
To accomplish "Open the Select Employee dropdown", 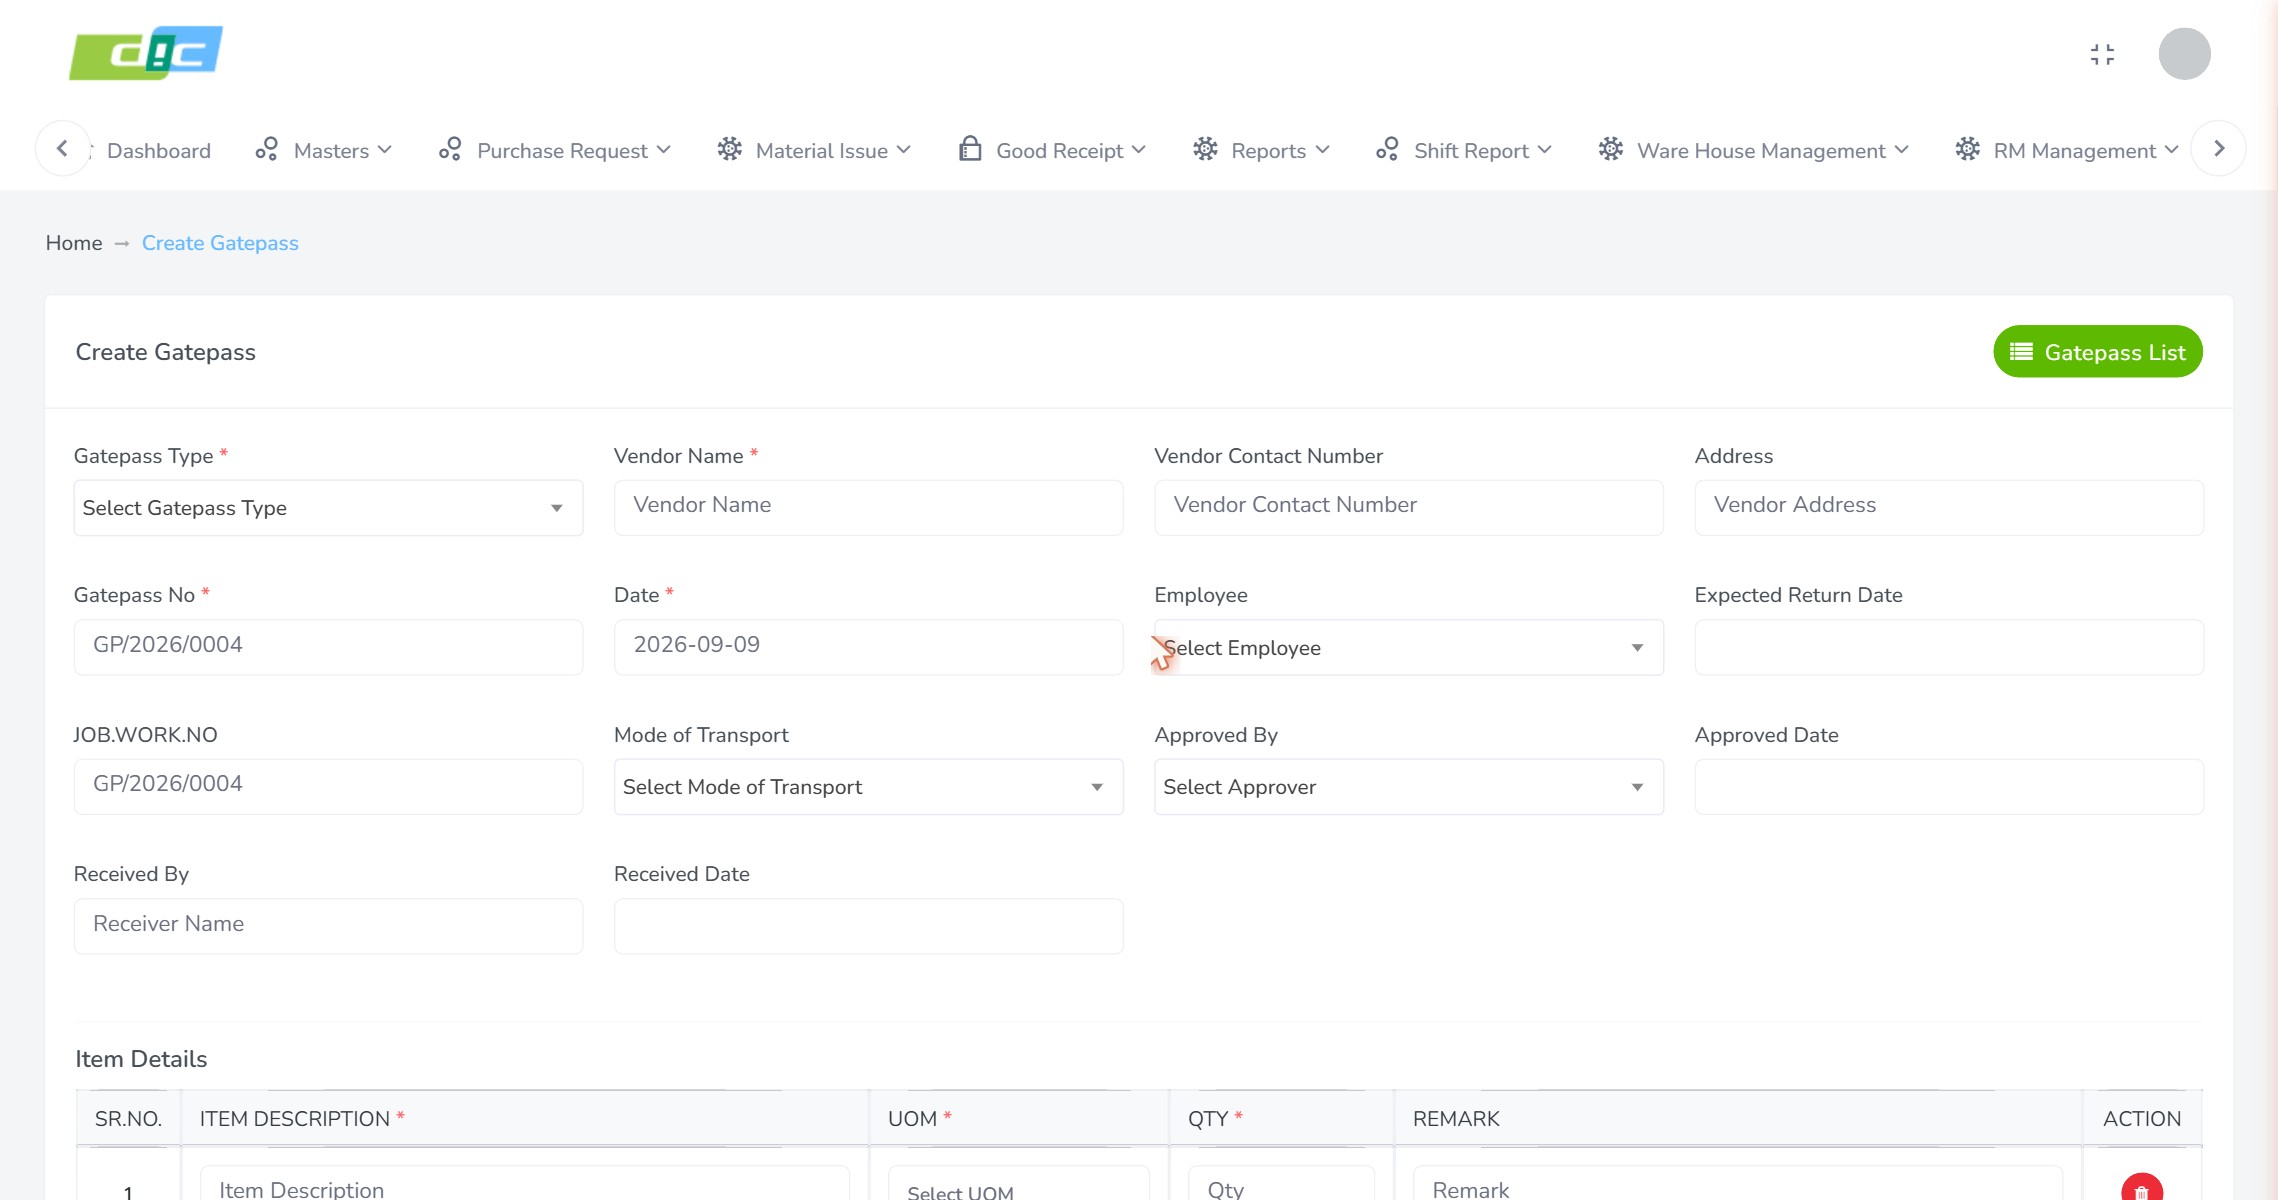I will tap(1409, 648).
